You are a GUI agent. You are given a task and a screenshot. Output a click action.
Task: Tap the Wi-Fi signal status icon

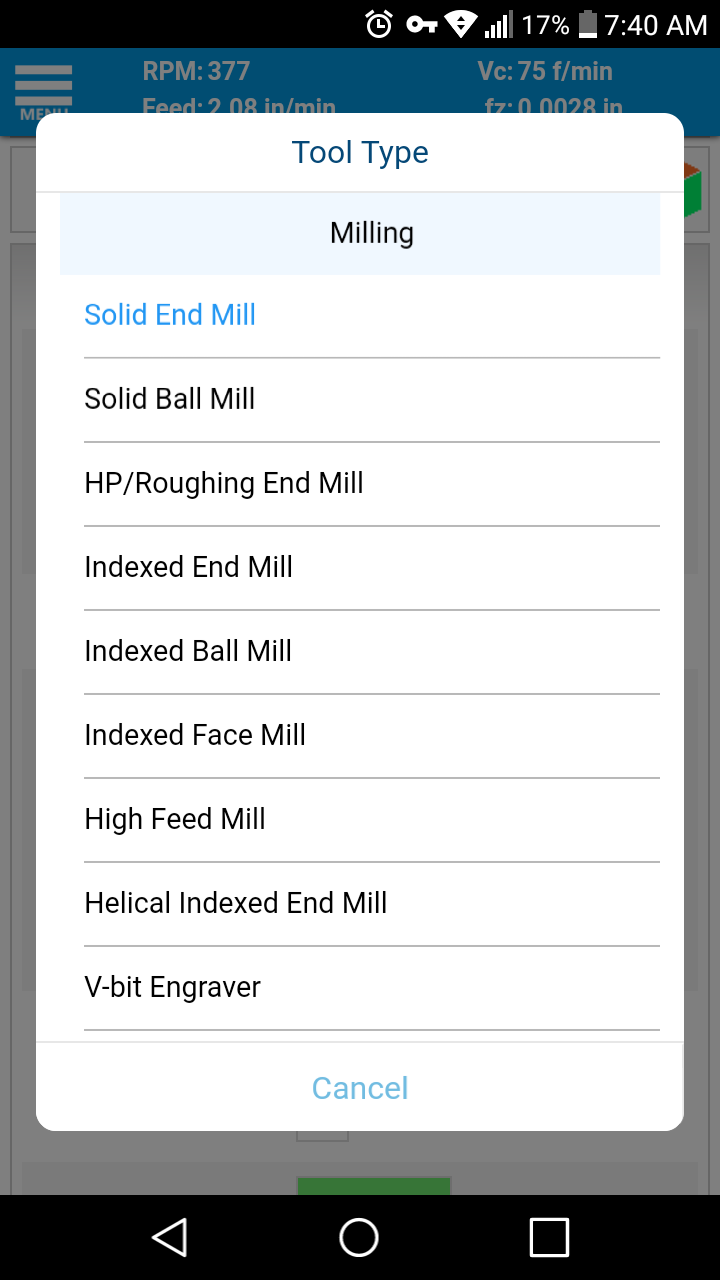pos(460,24)
